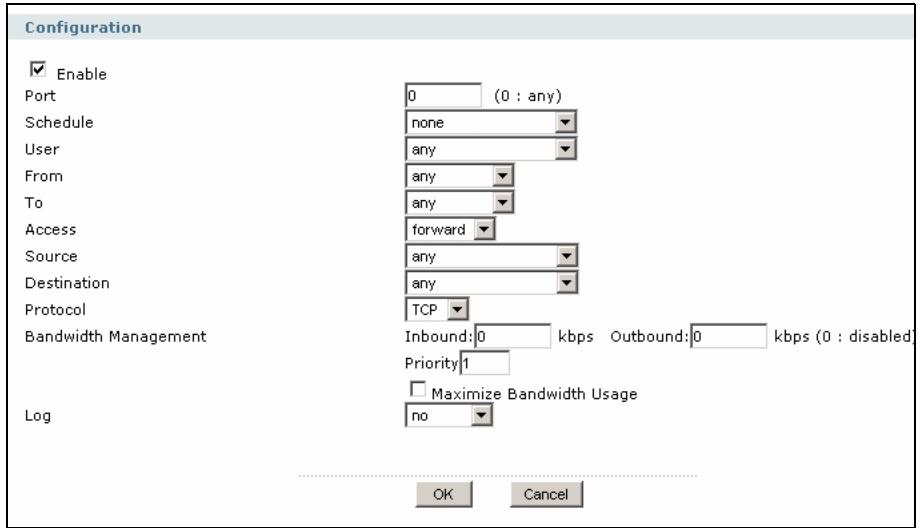
Task: Open the Access dropdown showing forward
Action: [x=450, y=229]
